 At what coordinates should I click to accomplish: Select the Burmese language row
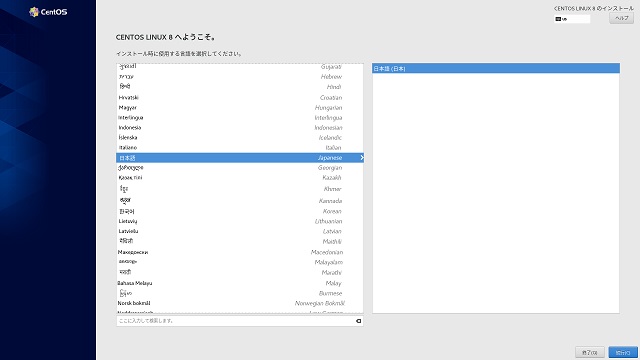pos(240,293)
